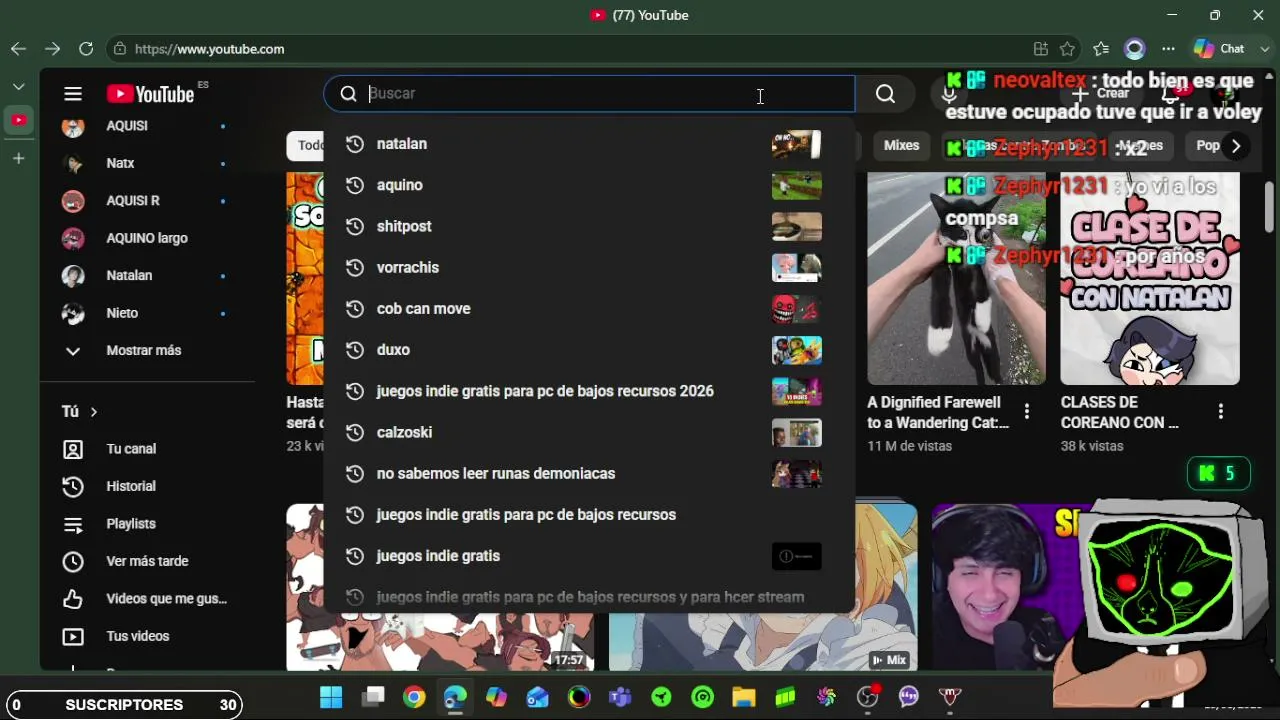This screenshot has height=720, width=1280.
Task: Open Google Chrome from the taskbar
Action: pyautogui.click(x=414, y=697)
